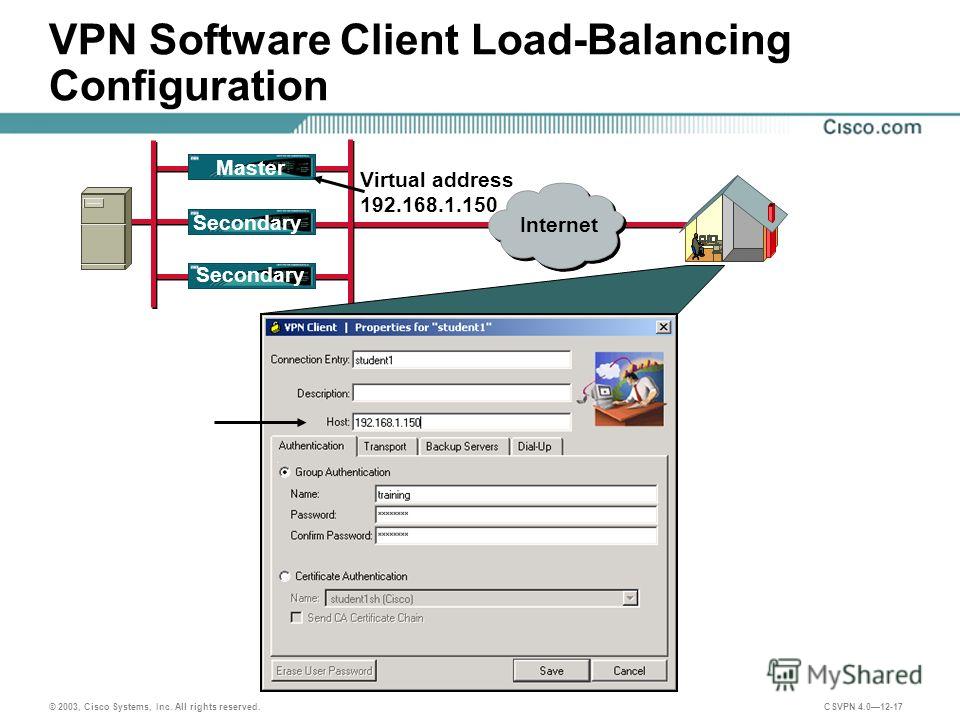This screenshot has height=720, width=960.
Task: Open the Backup Servers tab
Action: (462, 446)
